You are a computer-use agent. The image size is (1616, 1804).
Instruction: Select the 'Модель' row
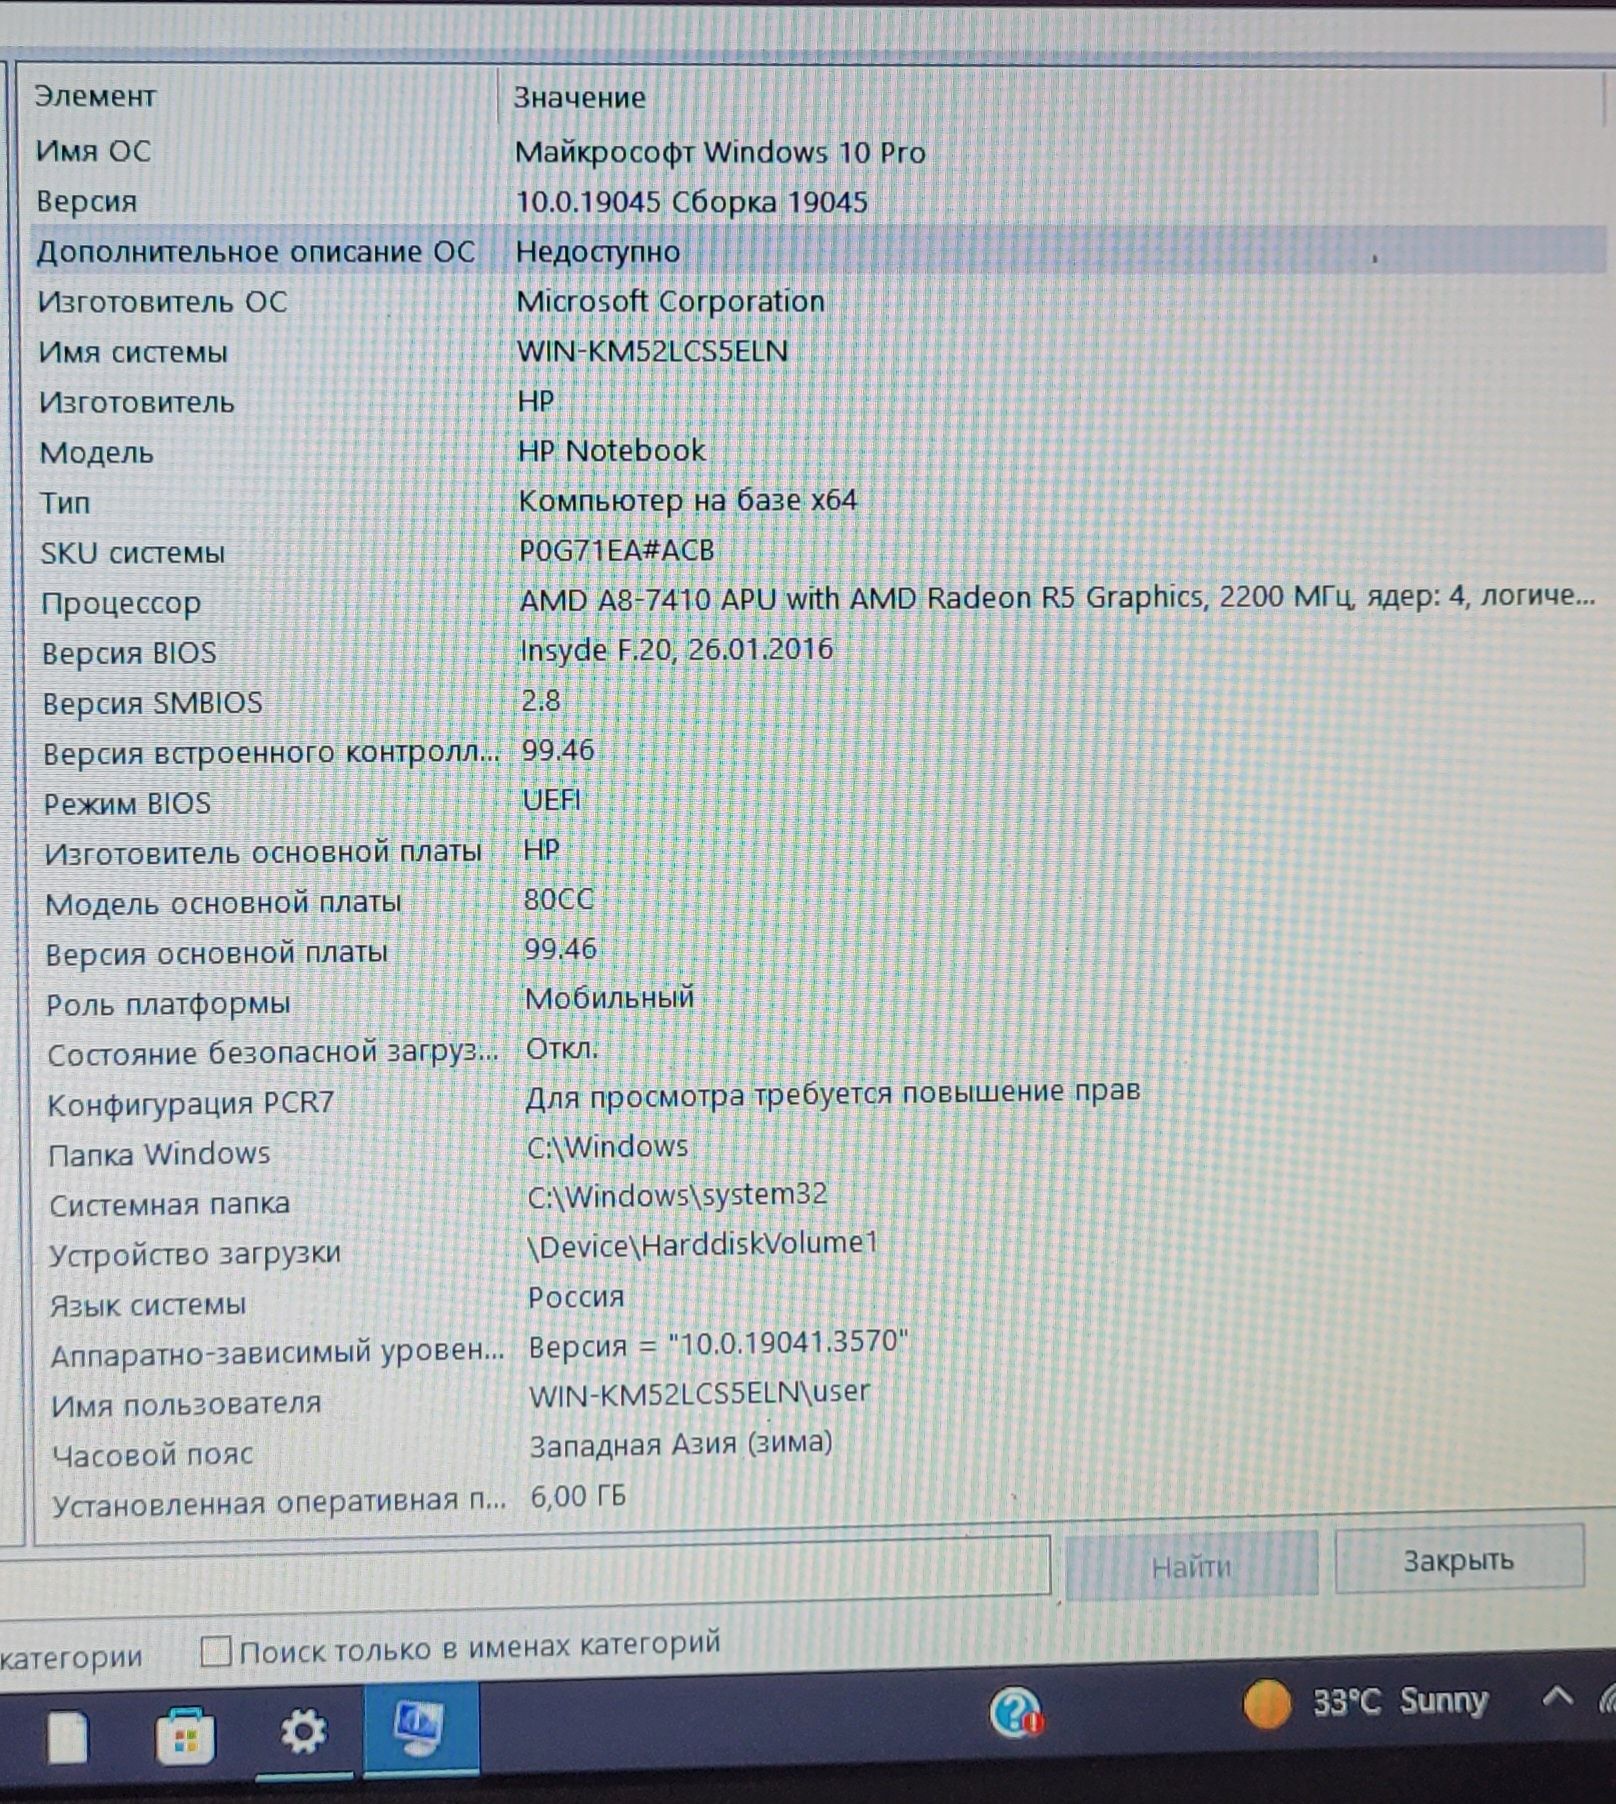pos(818,451)
